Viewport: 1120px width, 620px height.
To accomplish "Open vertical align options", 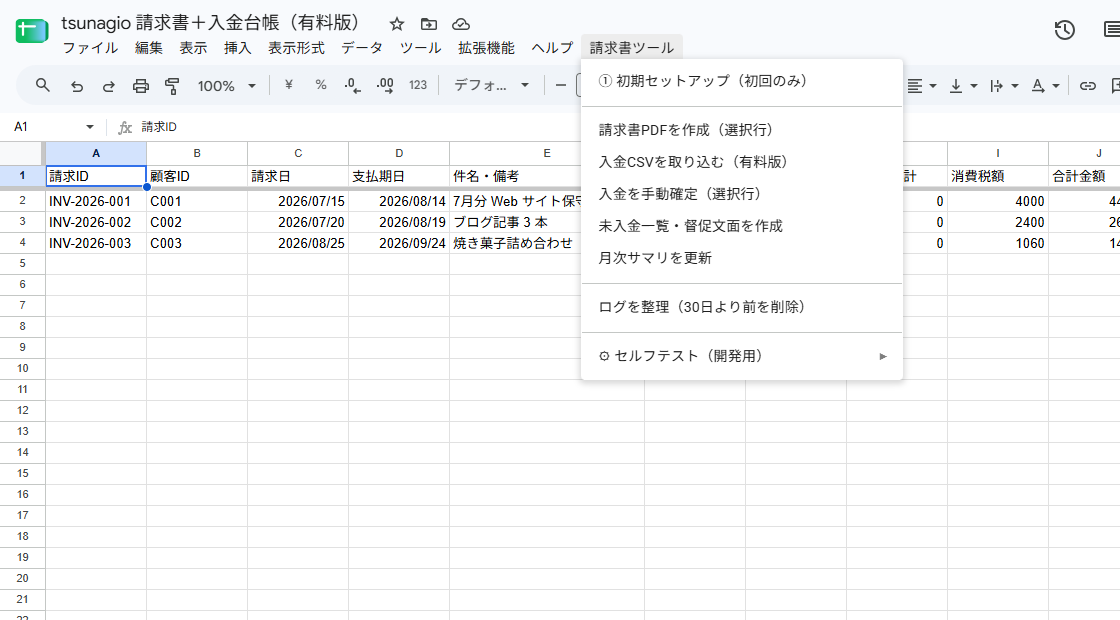I will click(963, 86).
